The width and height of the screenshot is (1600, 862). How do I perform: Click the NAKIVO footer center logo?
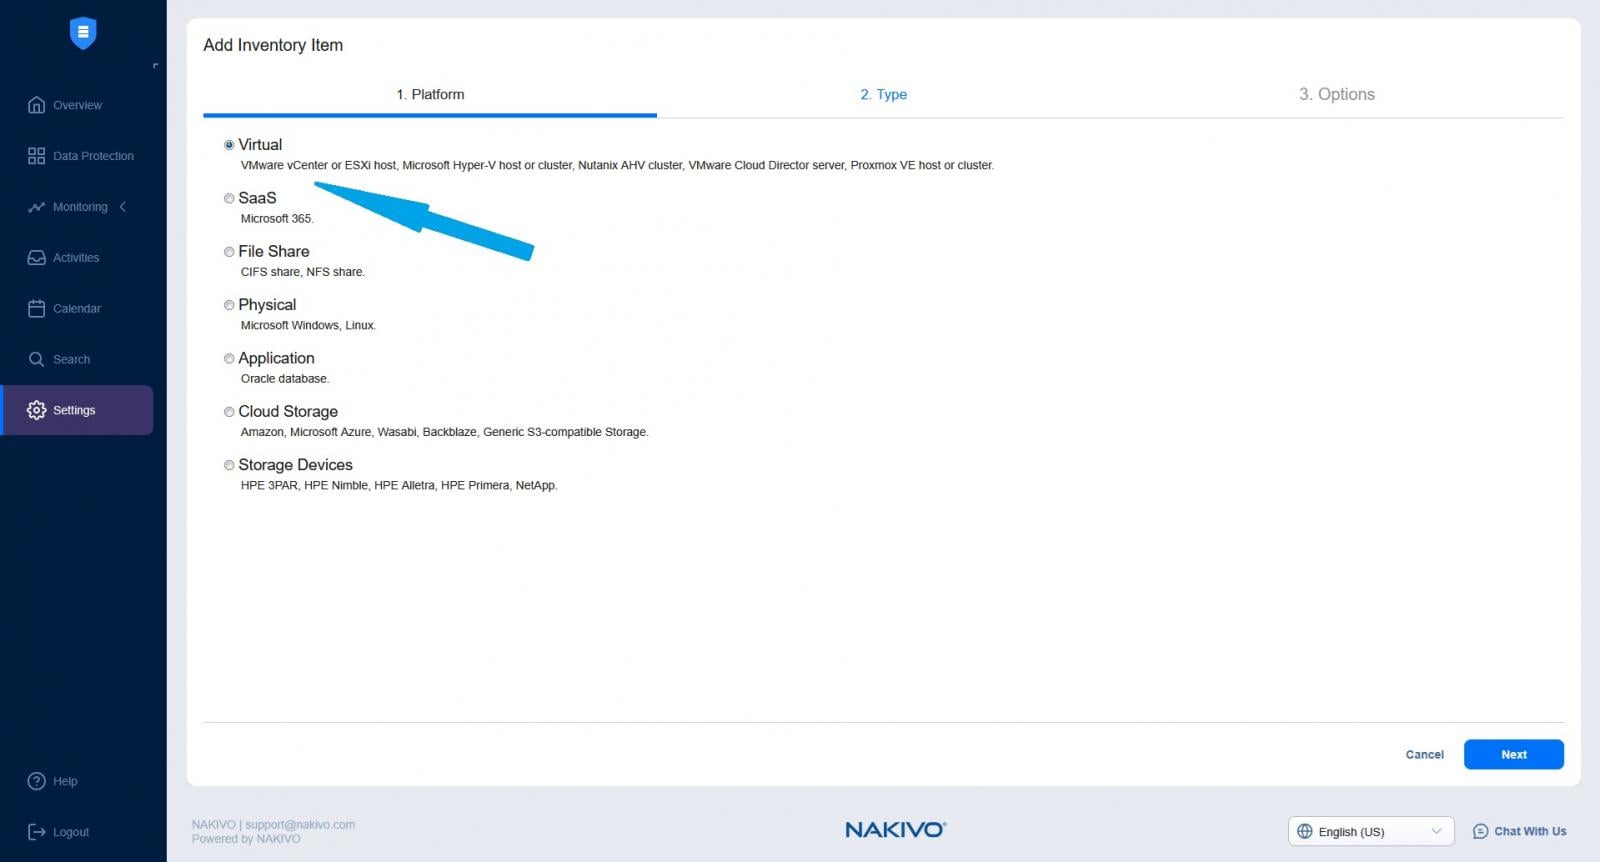point(895,829)
